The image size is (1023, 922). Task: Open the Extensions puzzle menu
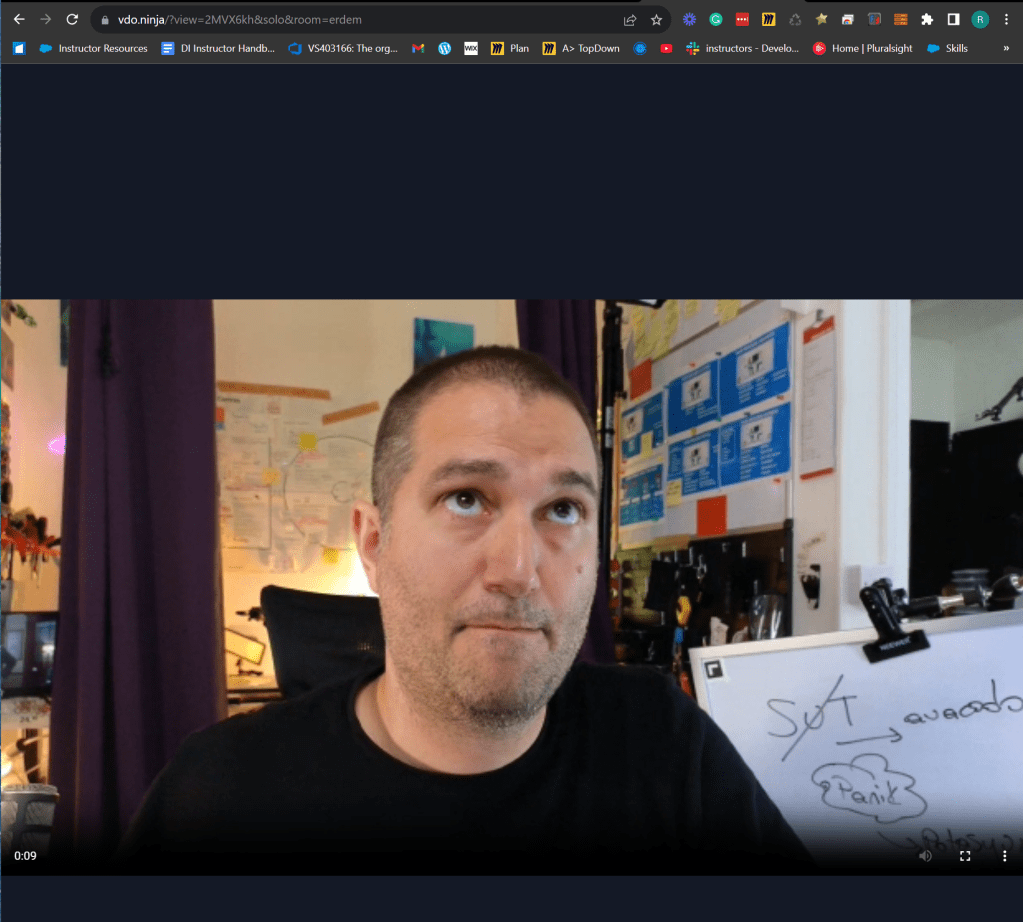pyautogui.click(x=927, y=20)
